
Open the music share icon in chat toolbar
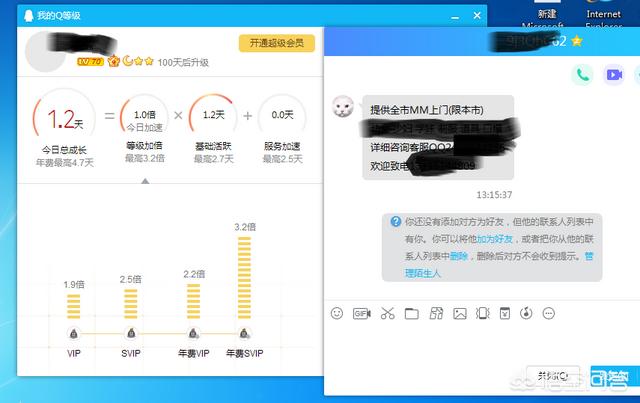point(526,313)
